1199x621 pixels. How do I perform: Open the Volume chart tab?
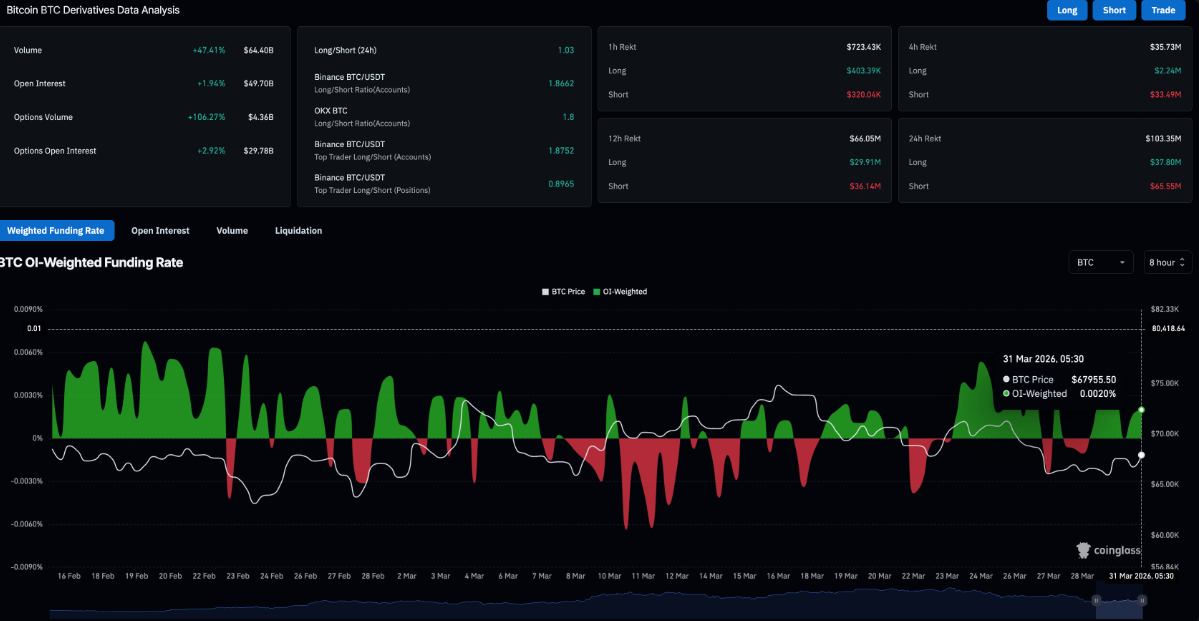coord(232,231)
